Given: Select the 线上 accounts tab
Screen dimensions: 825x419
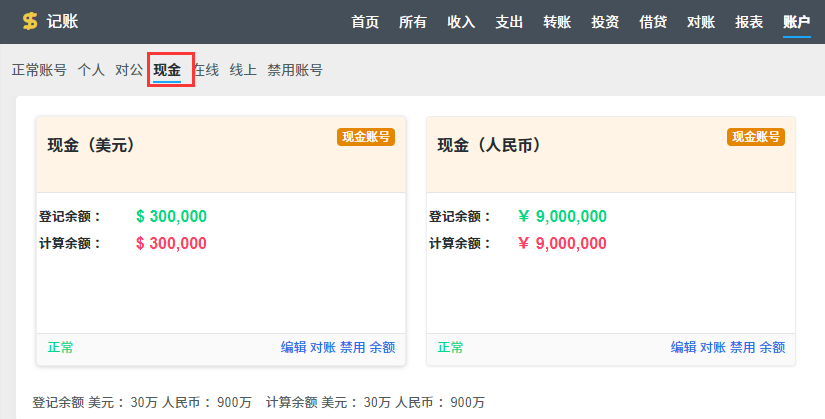Looking at the screenshot, I should [243, 70].
